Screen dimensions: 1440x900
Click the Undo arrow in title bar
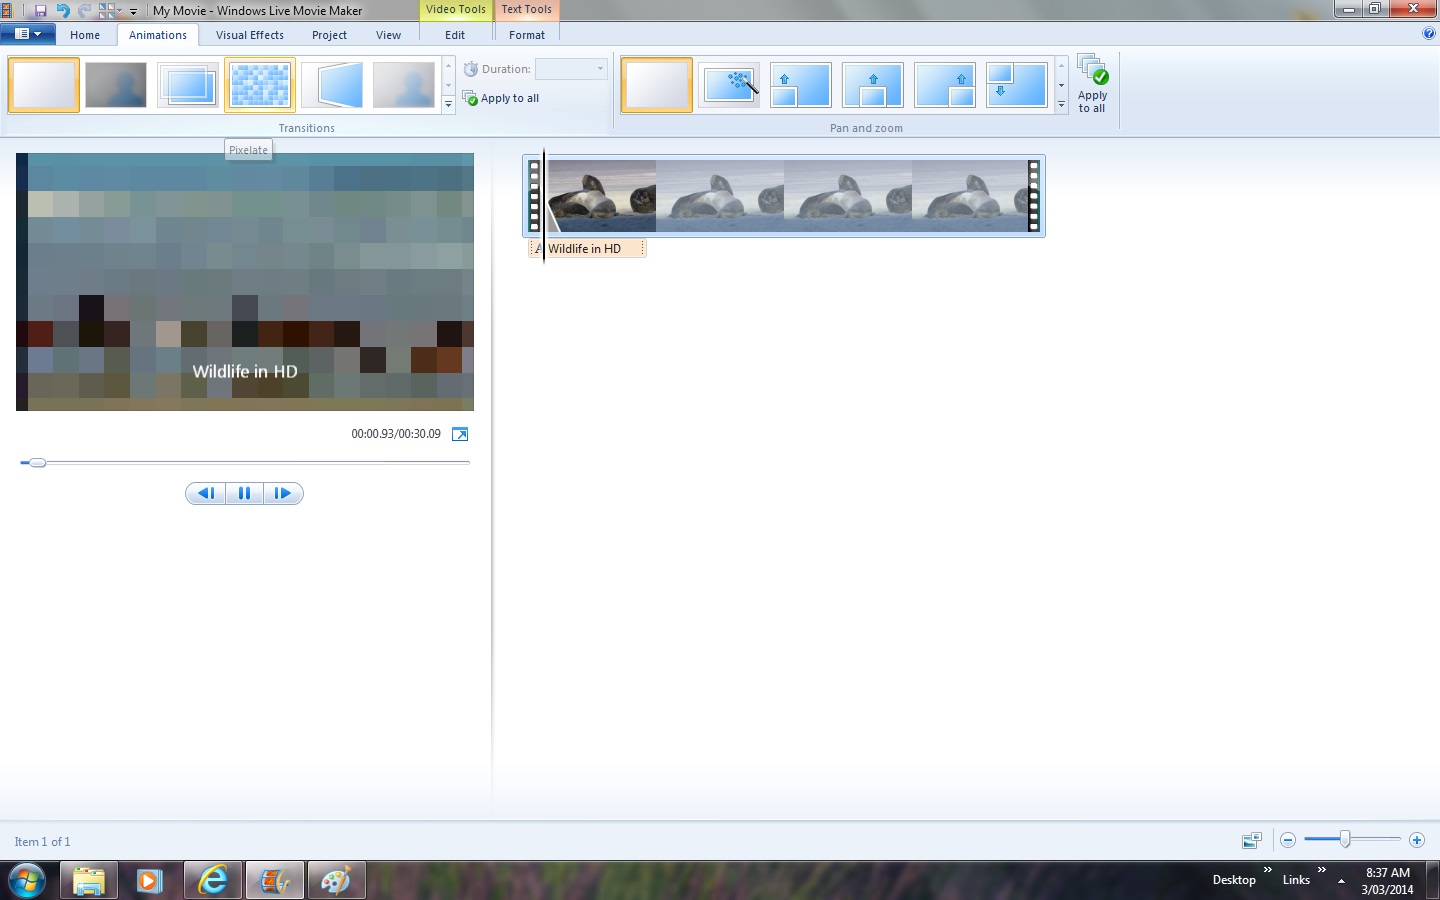tap(63, 11)
